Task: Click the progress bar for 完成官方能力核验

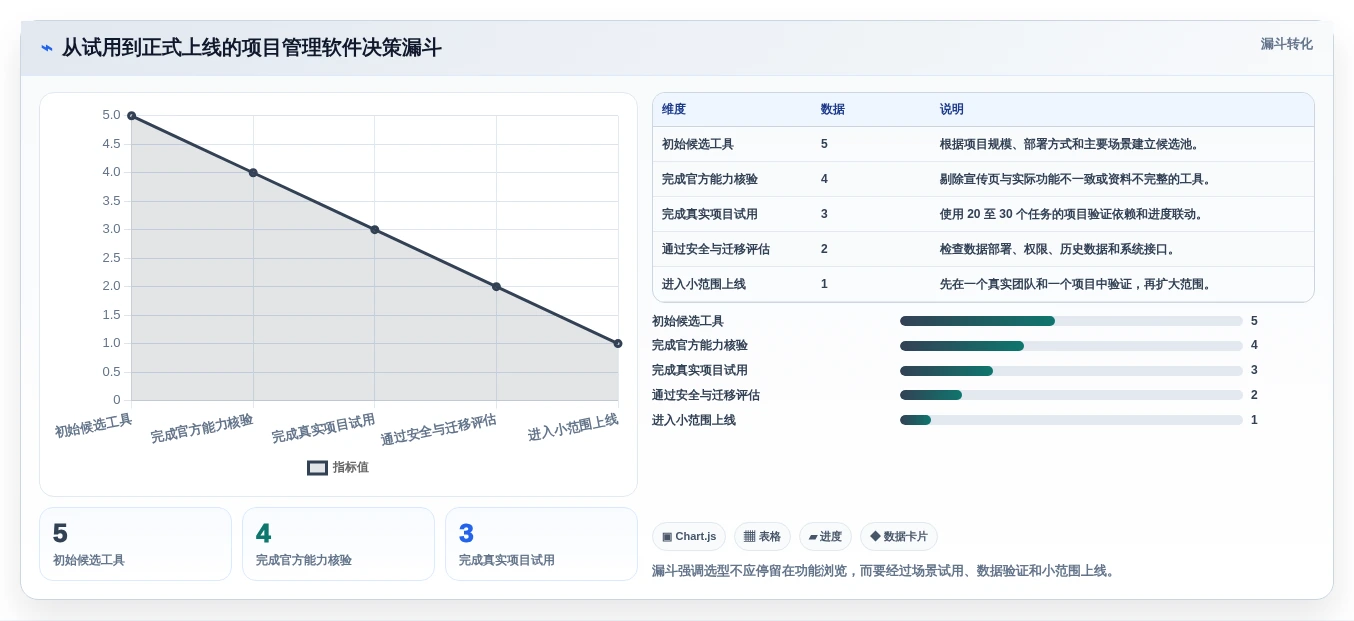Action: tap(1071, 346)
